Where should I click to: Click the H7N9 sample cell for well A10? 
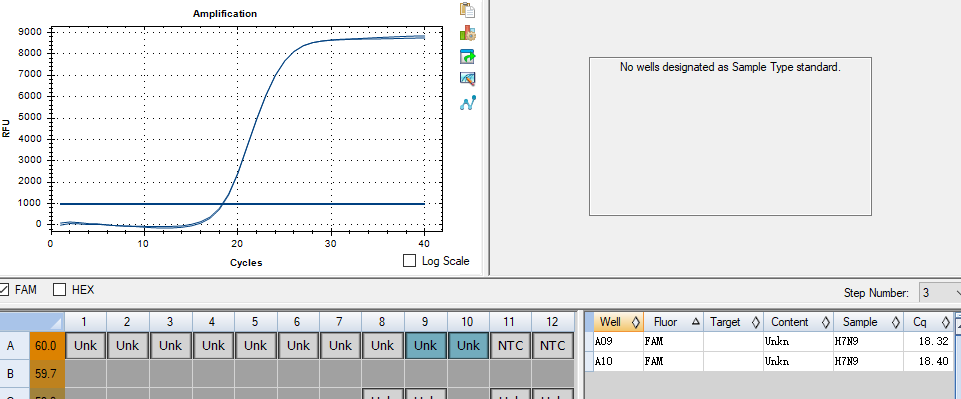pos(868,362)
